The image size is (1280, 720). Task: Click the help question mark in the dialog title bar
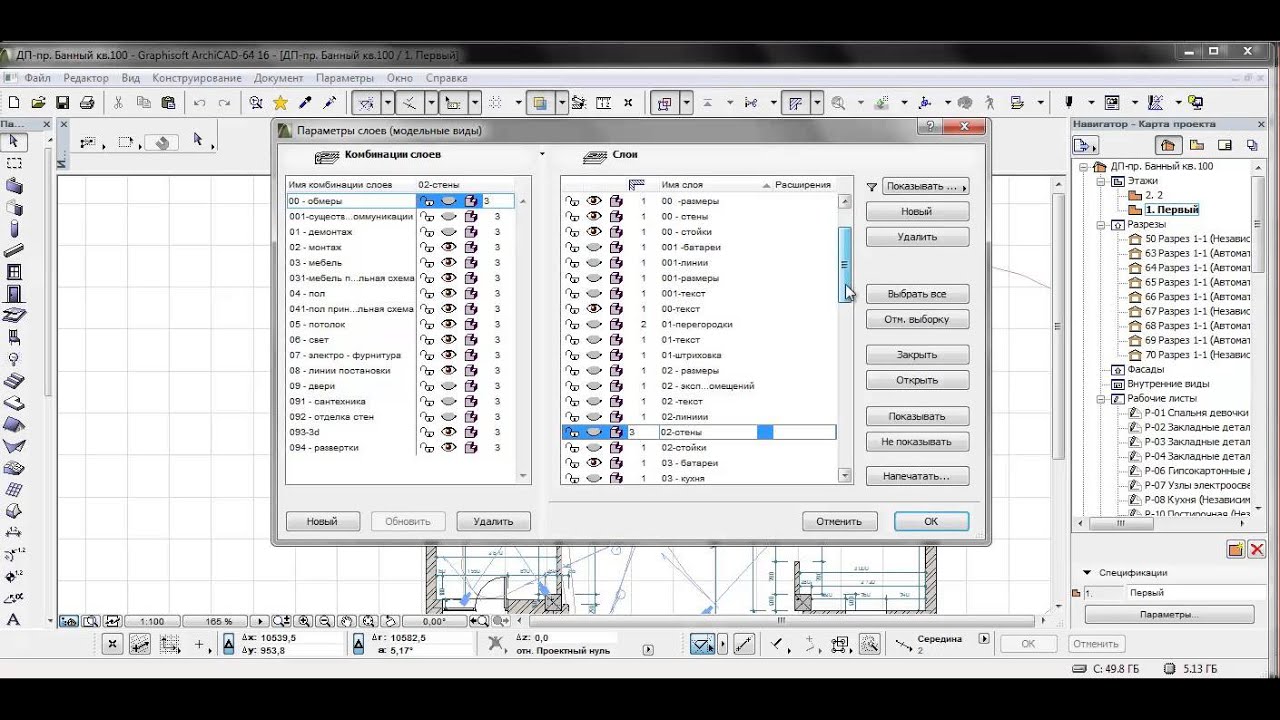[x=930, y=127]
